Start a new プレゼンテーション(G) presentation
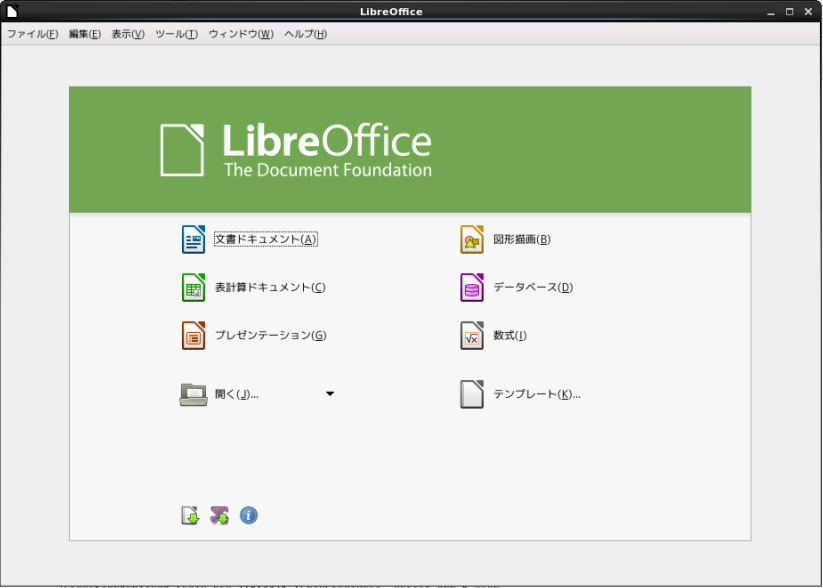 click(254, 335)
